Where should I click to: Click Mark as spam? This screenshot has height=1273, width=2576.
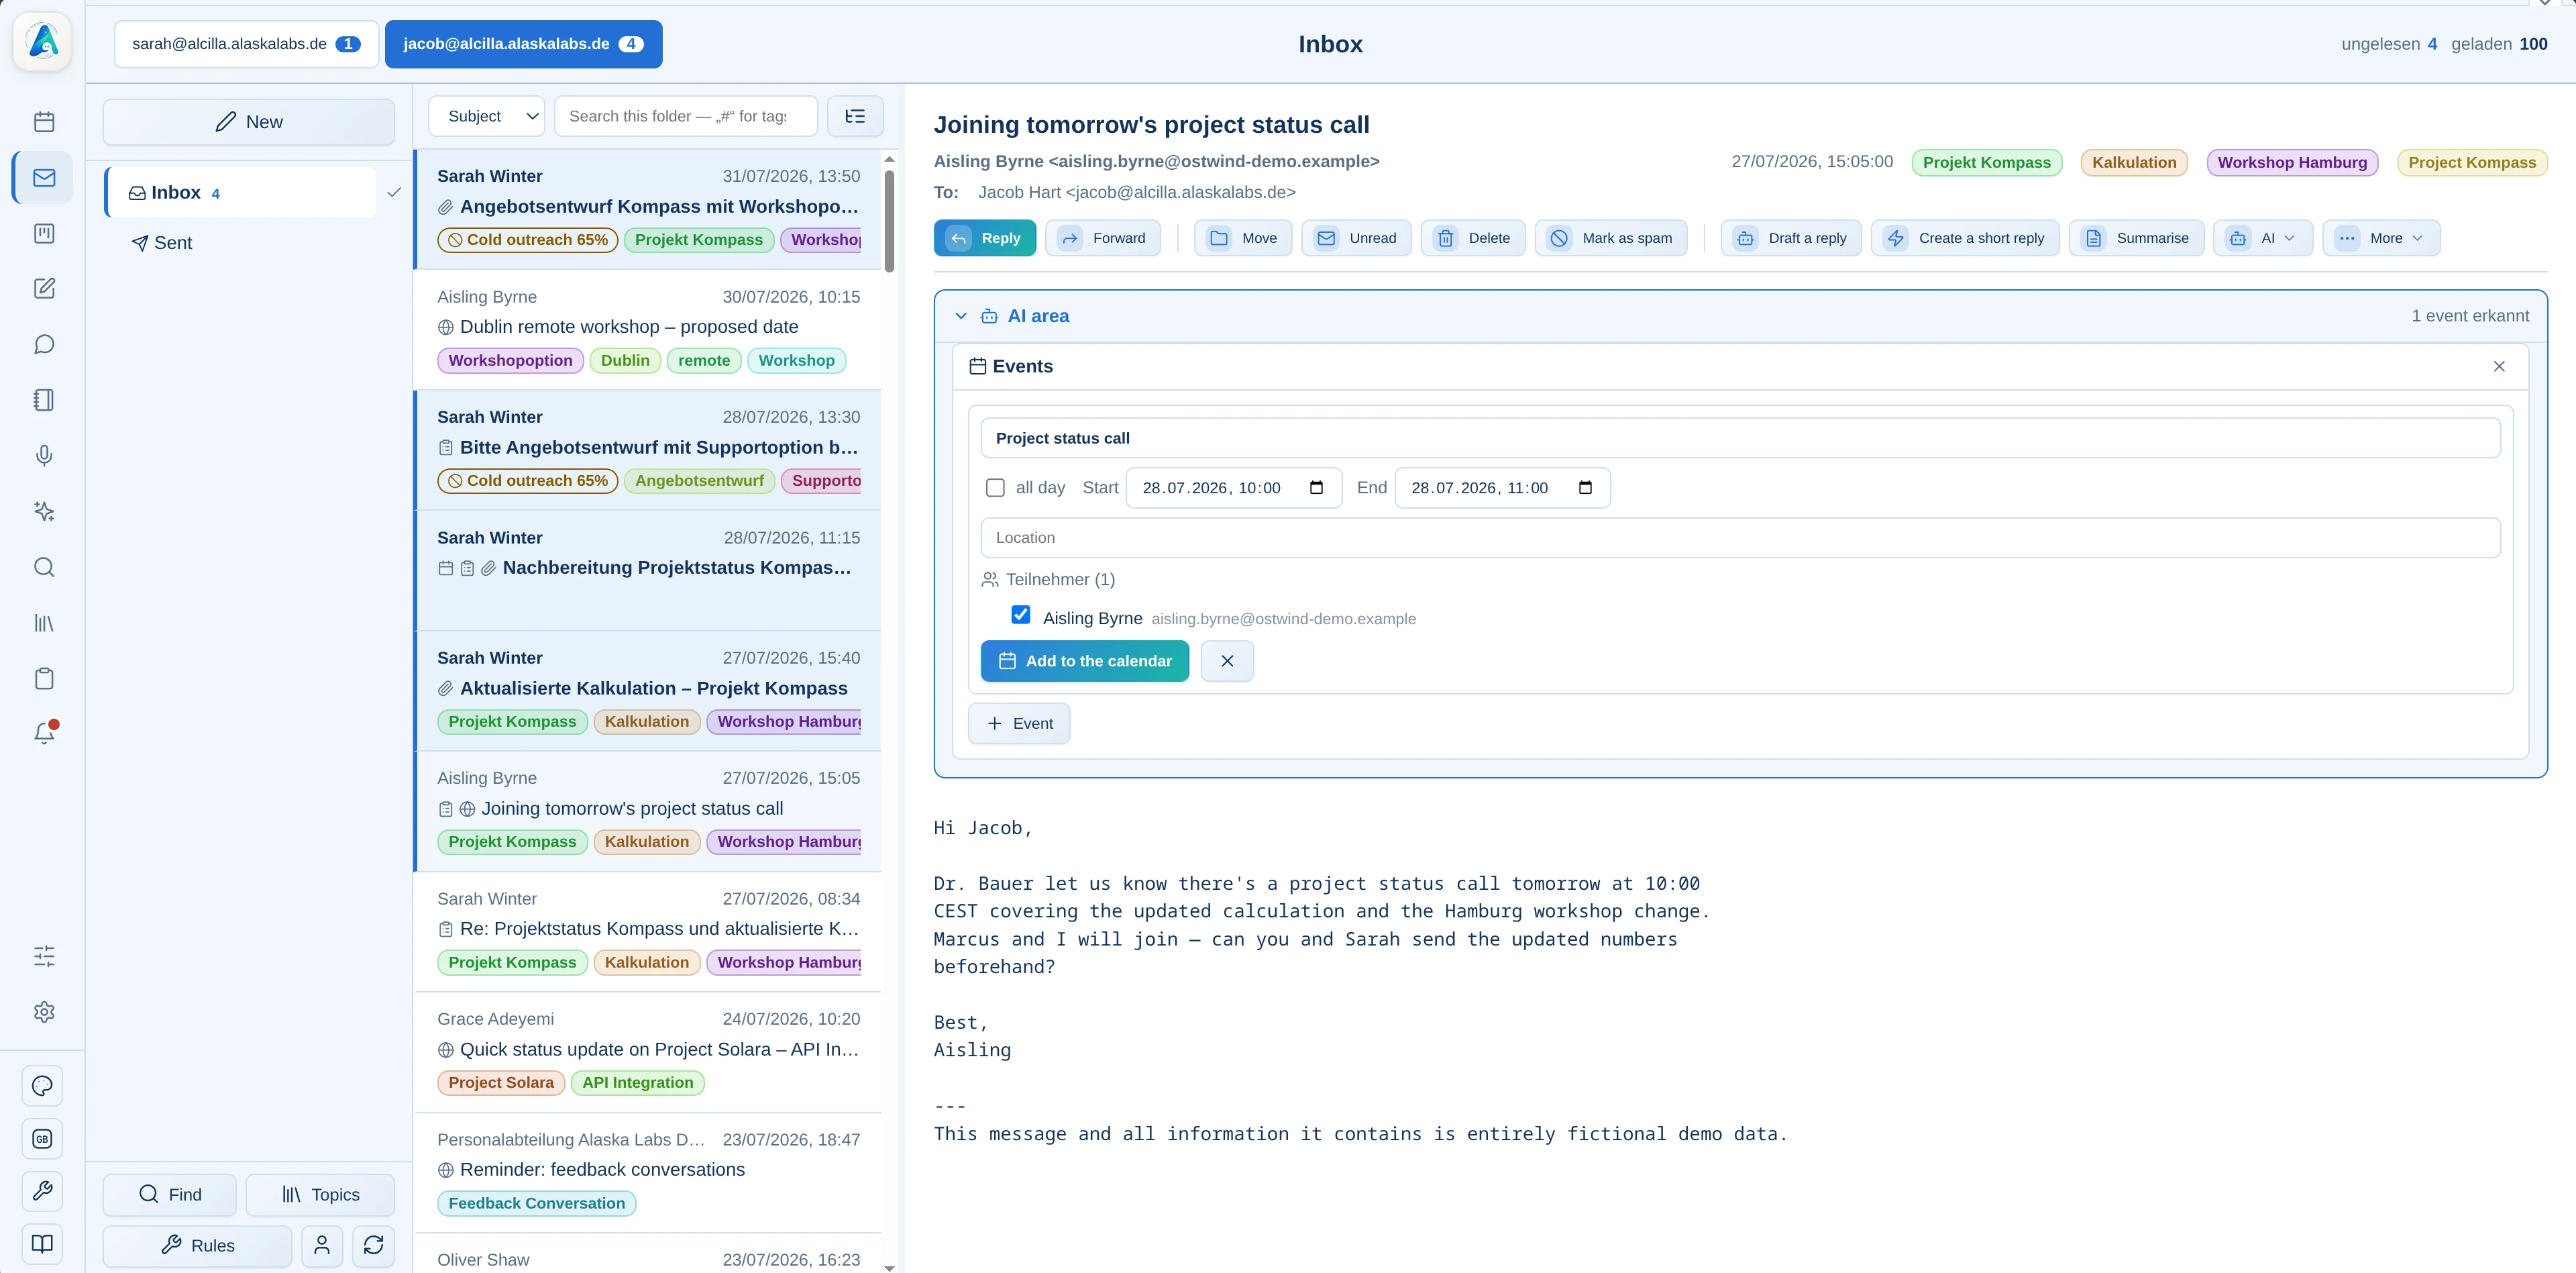(1611, 238)
